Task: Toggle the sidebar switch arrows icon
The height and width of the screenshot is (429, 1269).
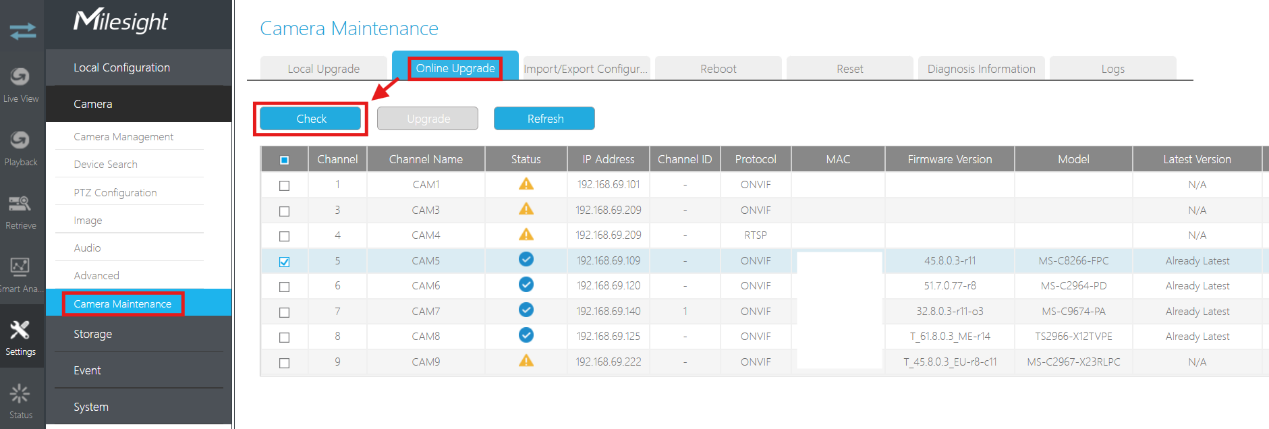Action: [22, 32]
